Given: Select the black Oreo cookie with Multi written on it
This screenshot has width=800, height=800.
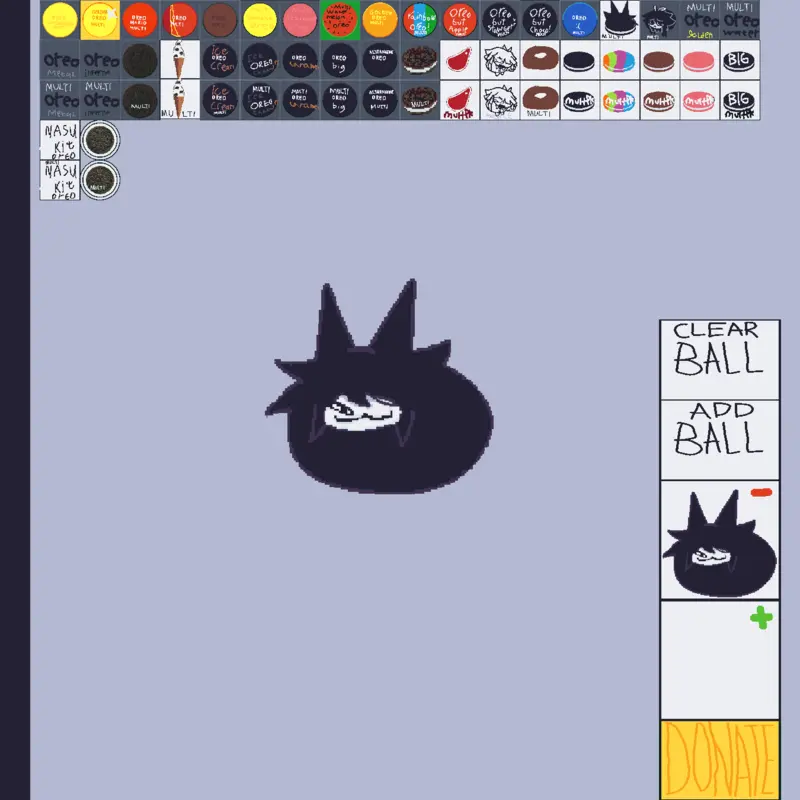Looking at the screenshot, I should [580, 101].
